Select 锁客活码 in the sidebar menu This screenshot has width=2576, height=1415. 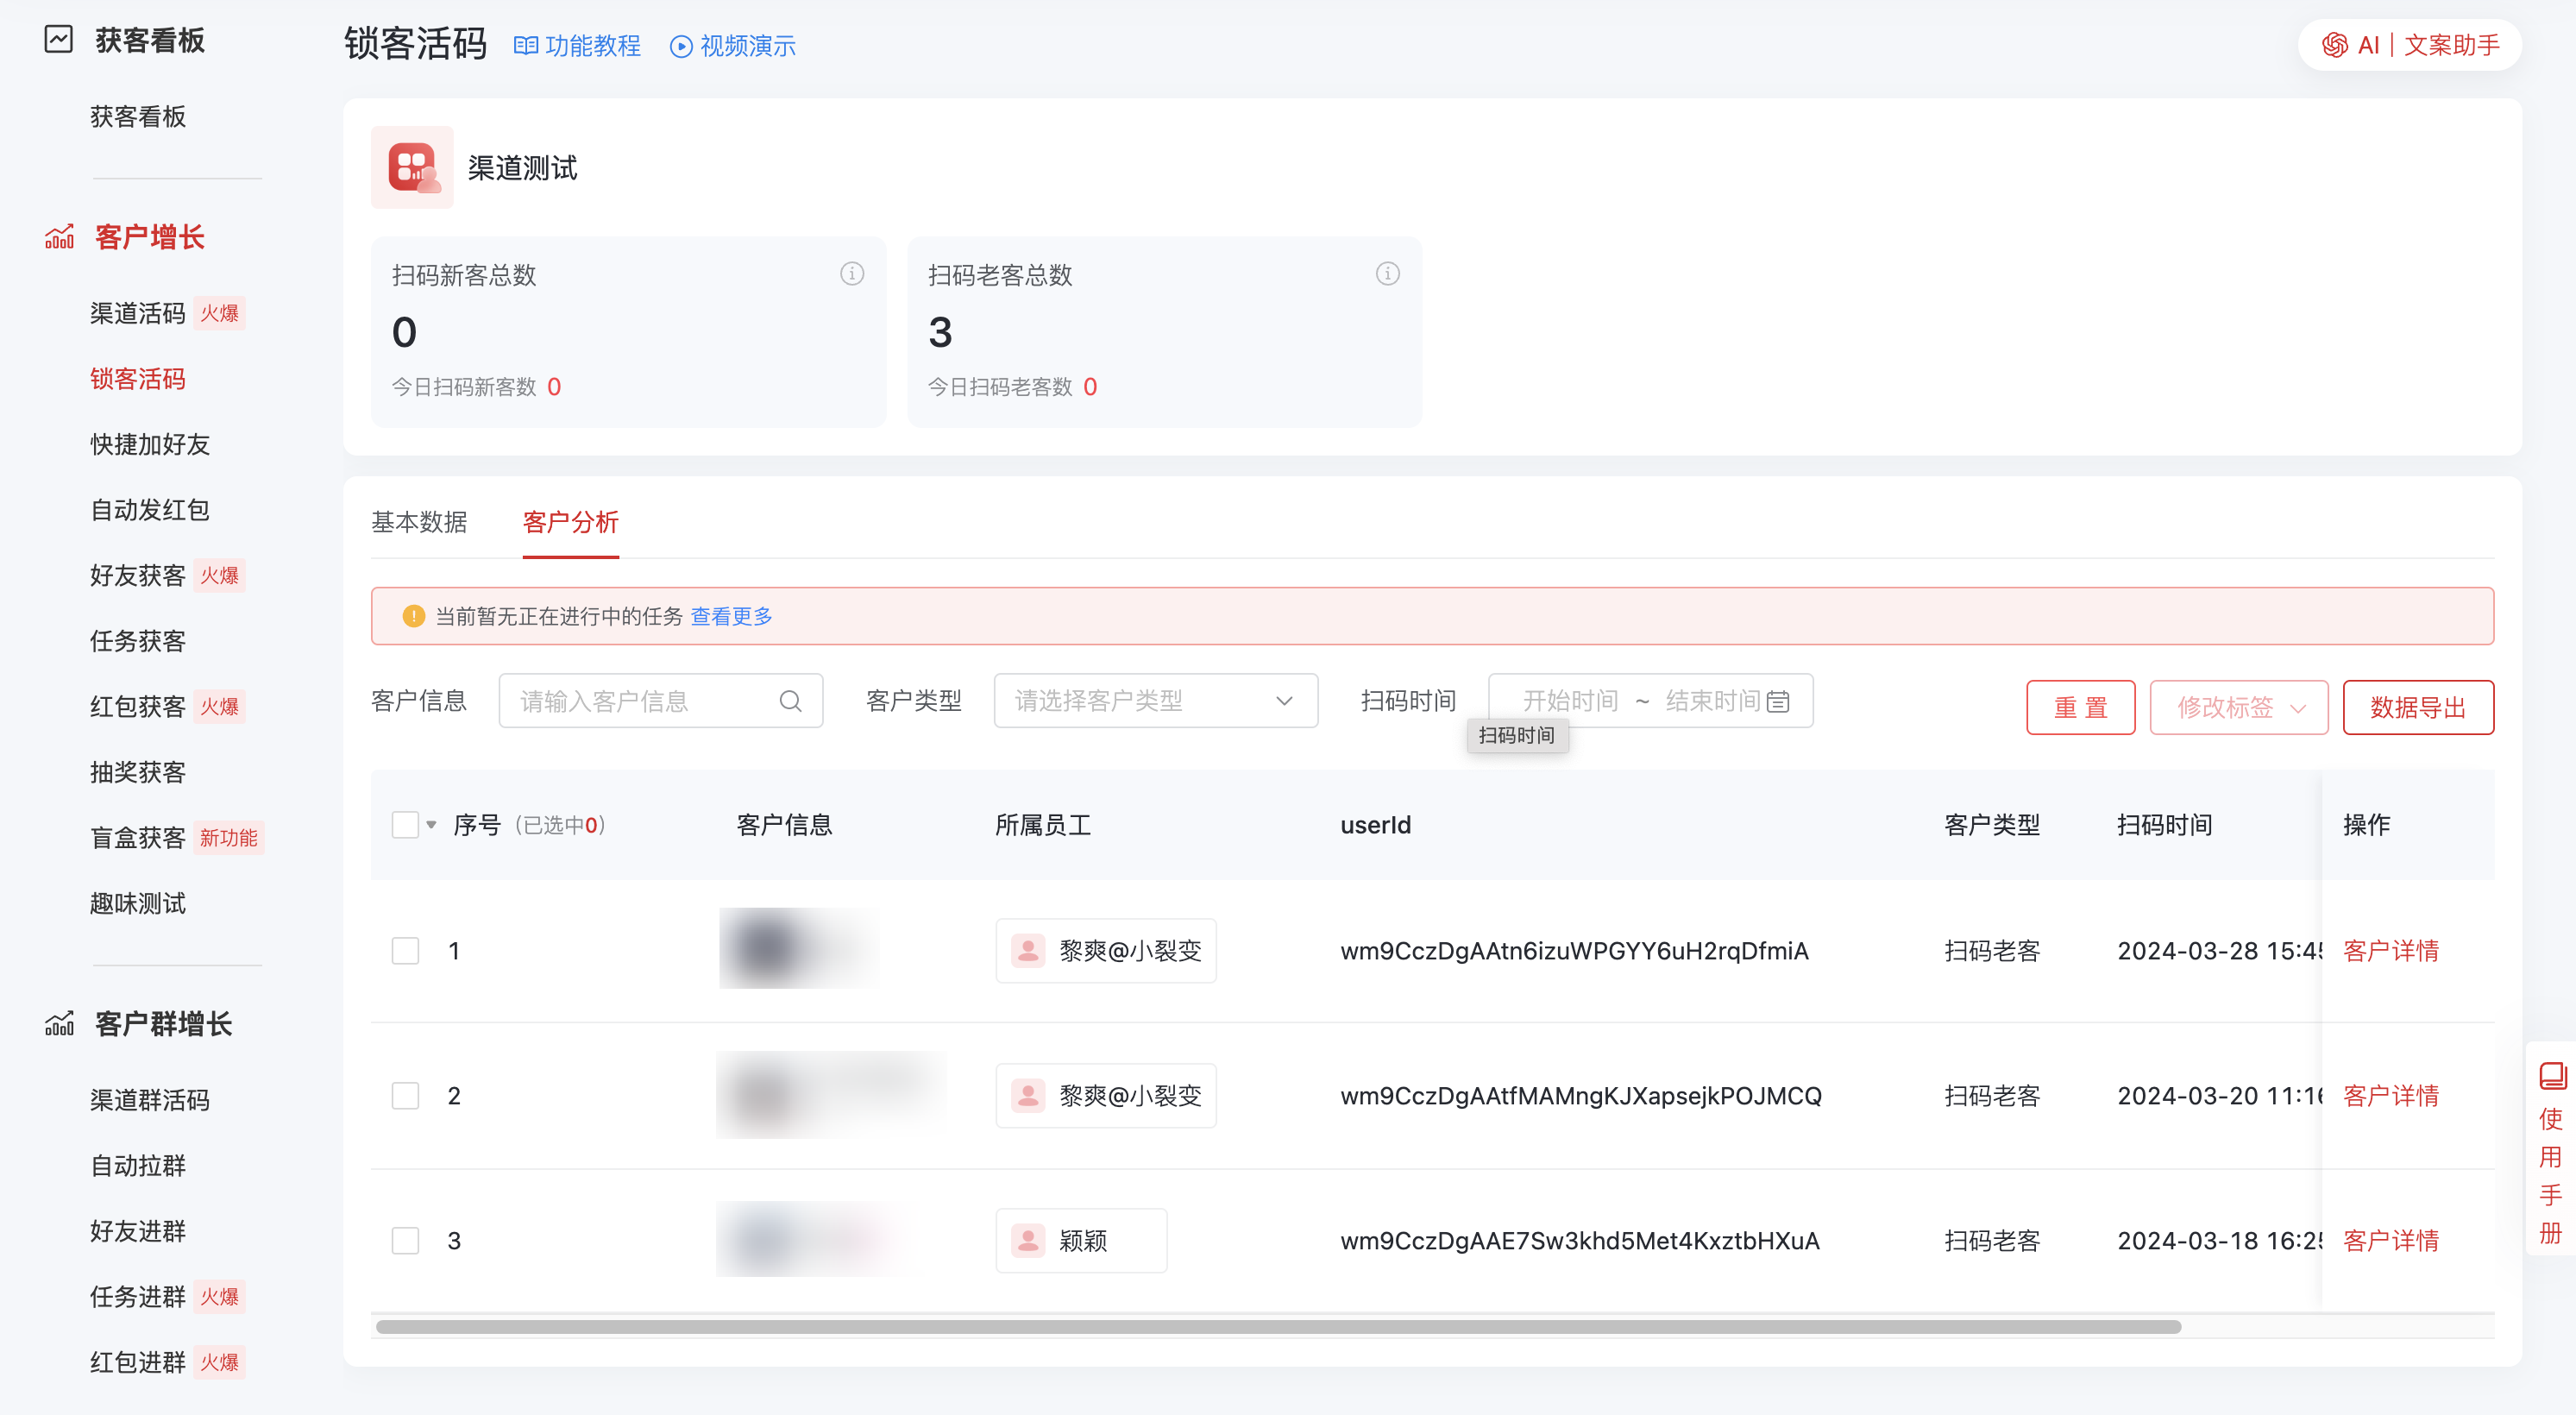point(137,378)
